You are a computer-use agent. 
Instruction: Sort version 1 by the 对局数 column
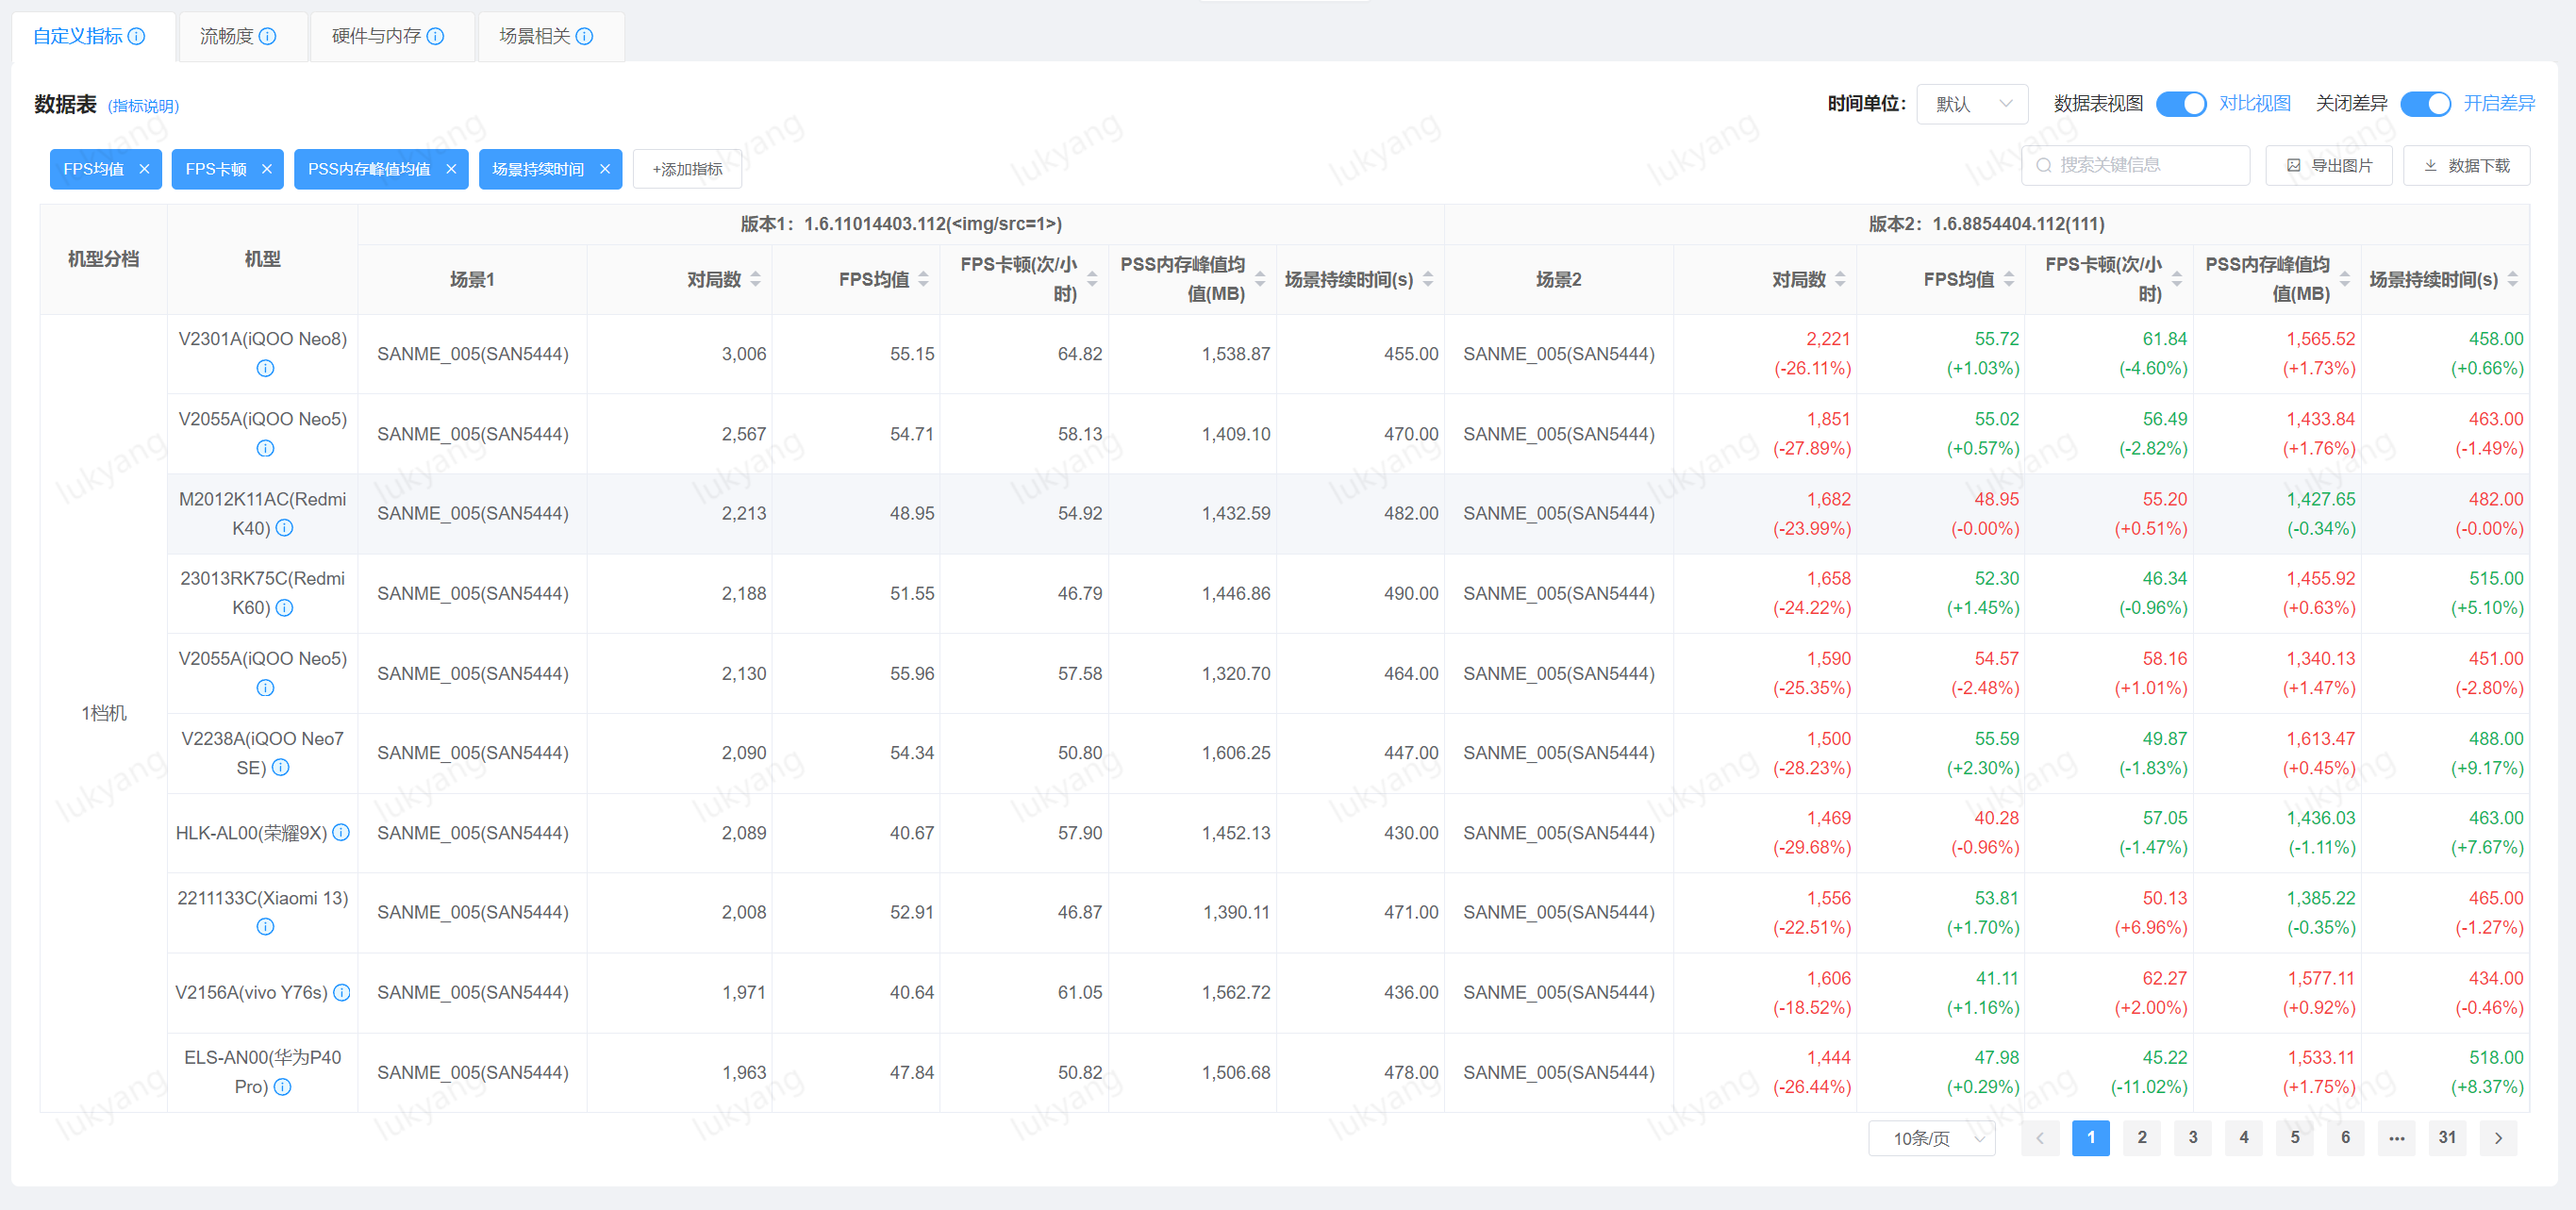point(755,279)
